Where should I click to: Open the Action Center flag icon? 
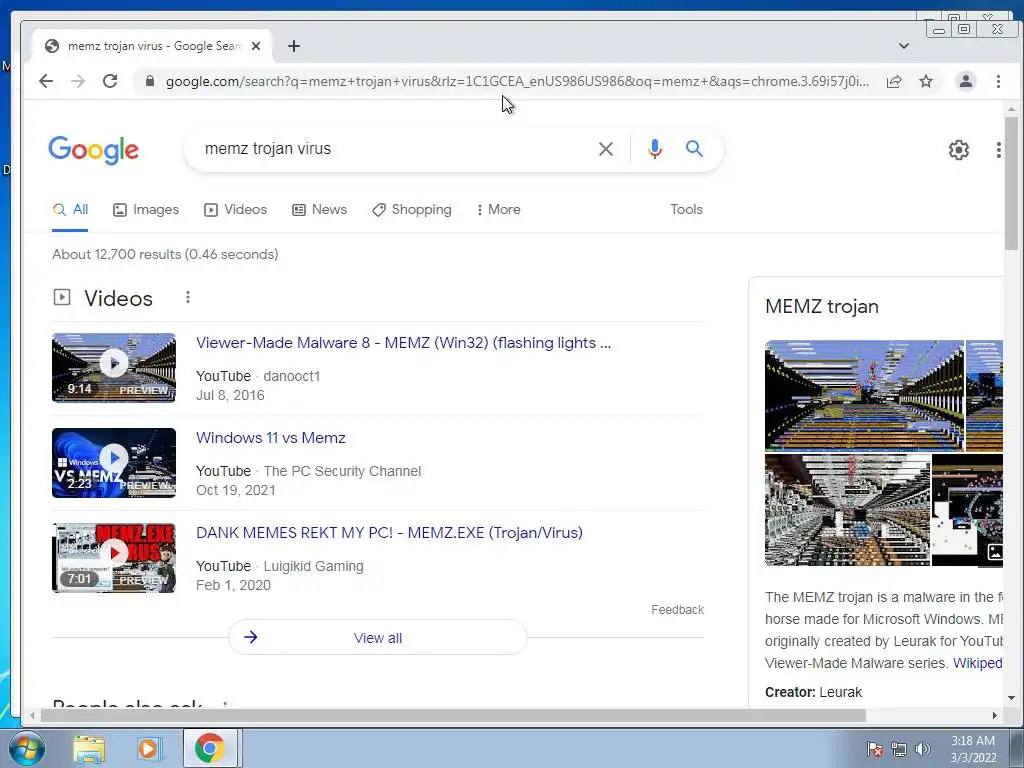(x=875, y=749)
